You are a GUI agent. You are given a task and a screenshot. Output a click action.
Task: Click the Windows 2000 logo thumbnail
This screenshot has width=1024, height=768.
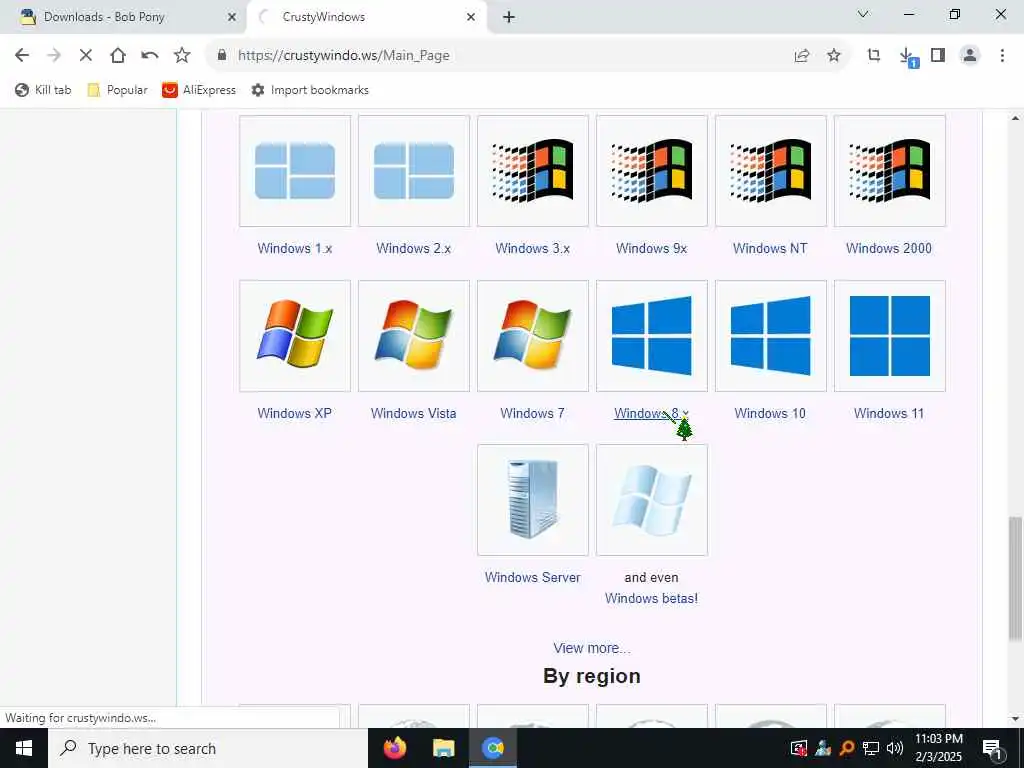[x=889, y=171]
